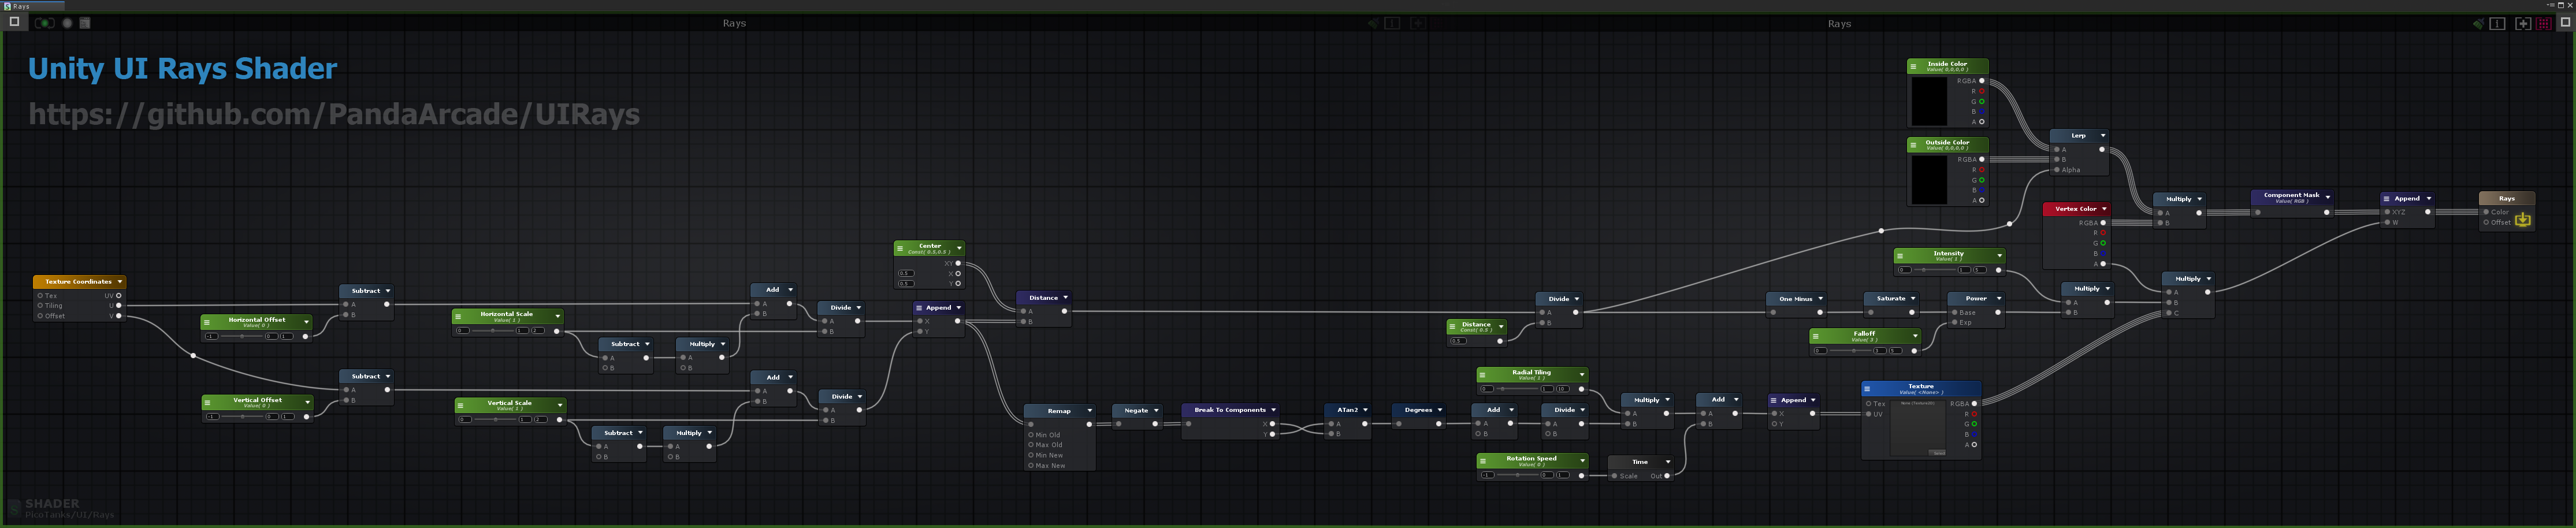
Task: Click Distance constant 0.5 value field
Action: tap(1459, 341)
